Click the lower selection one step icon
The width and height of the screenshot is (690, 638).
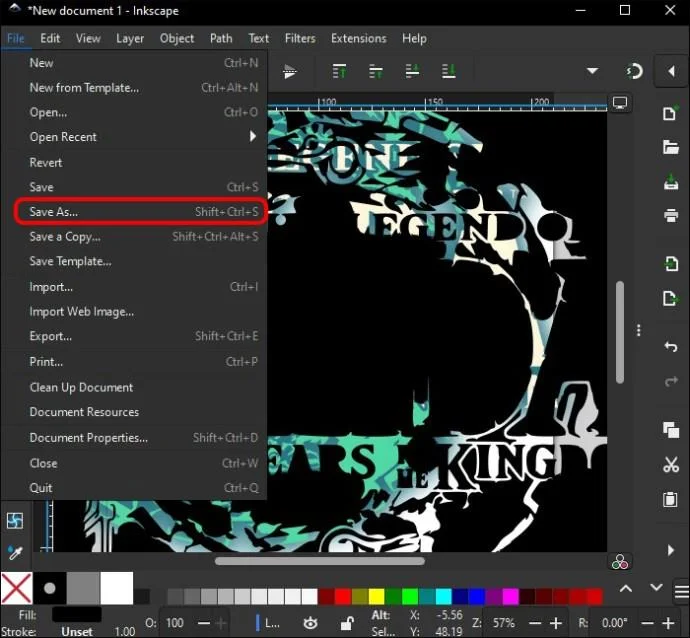412,71
